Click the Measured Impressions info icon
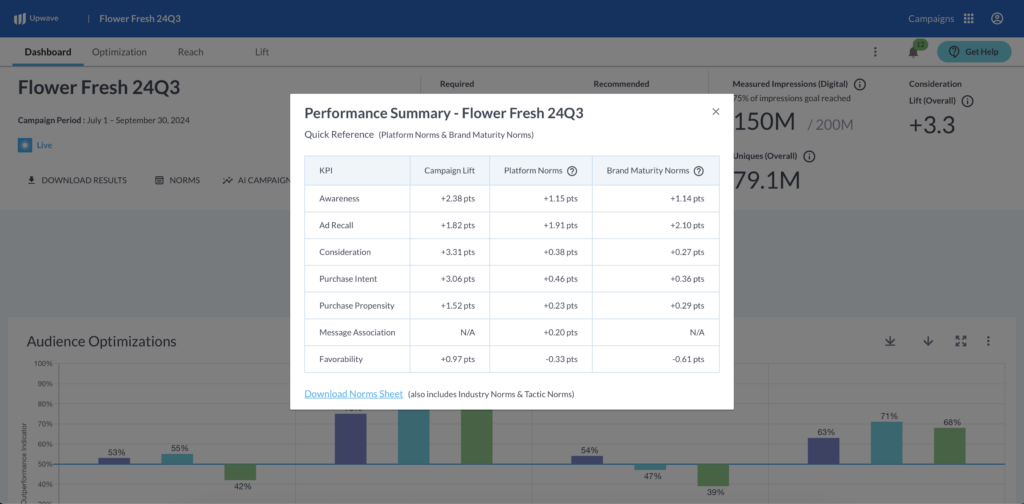The height and width of the screenshot is (504, 1024). 860,84
